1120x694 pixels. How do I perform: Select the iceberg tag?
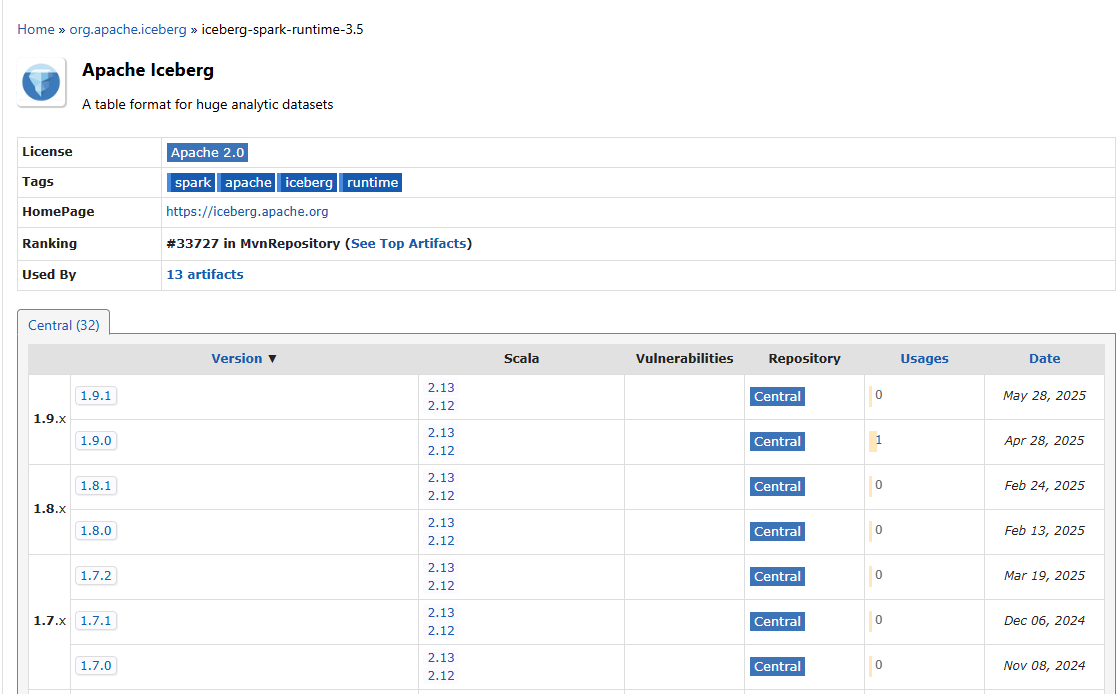coord(308,182)
